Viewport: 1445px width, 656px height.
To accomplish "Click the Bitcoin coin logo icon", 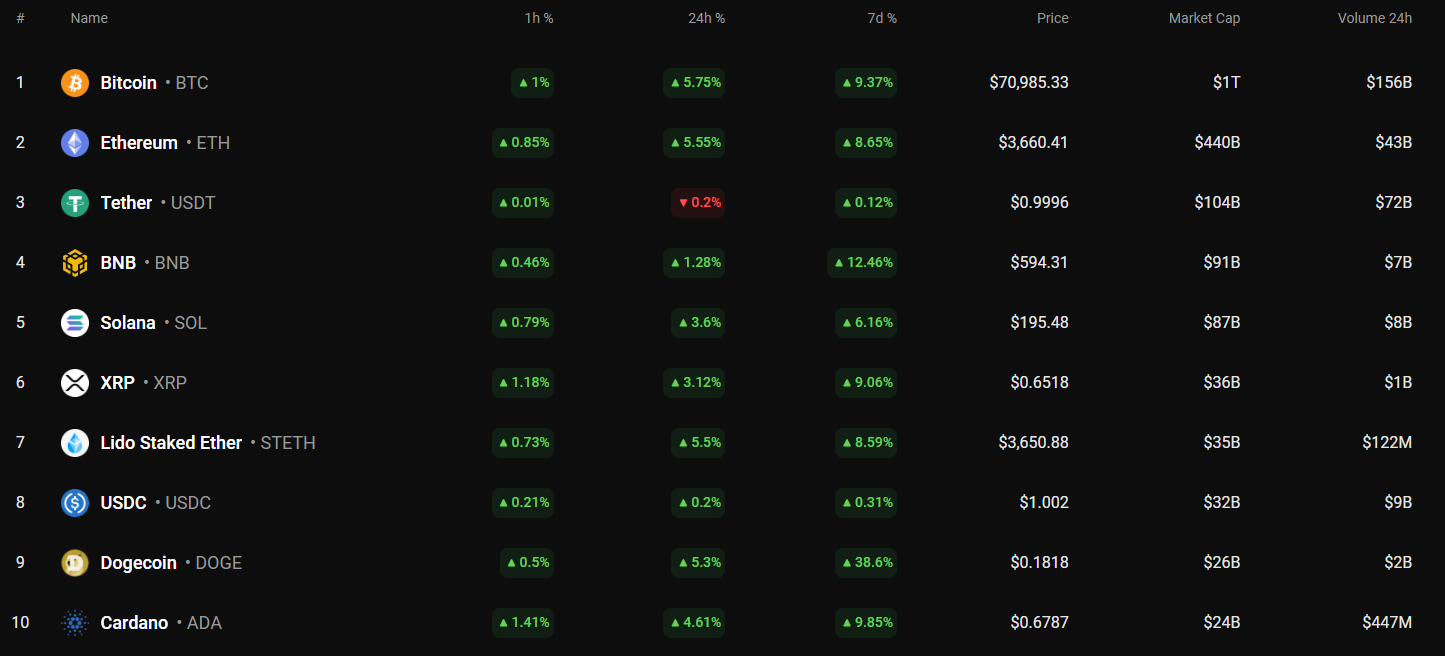I will point(75,83).
